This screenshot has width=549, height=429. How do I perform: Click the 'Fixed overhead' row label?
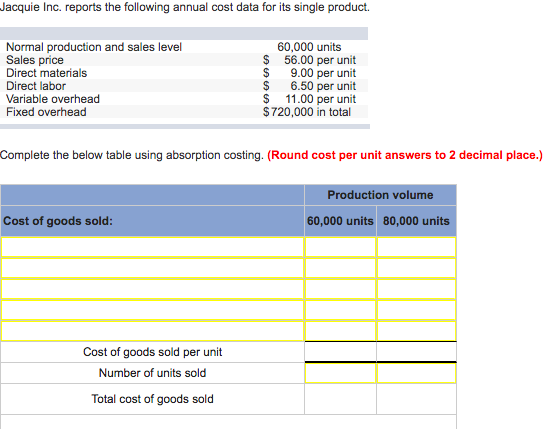click(x=46, y=112)
